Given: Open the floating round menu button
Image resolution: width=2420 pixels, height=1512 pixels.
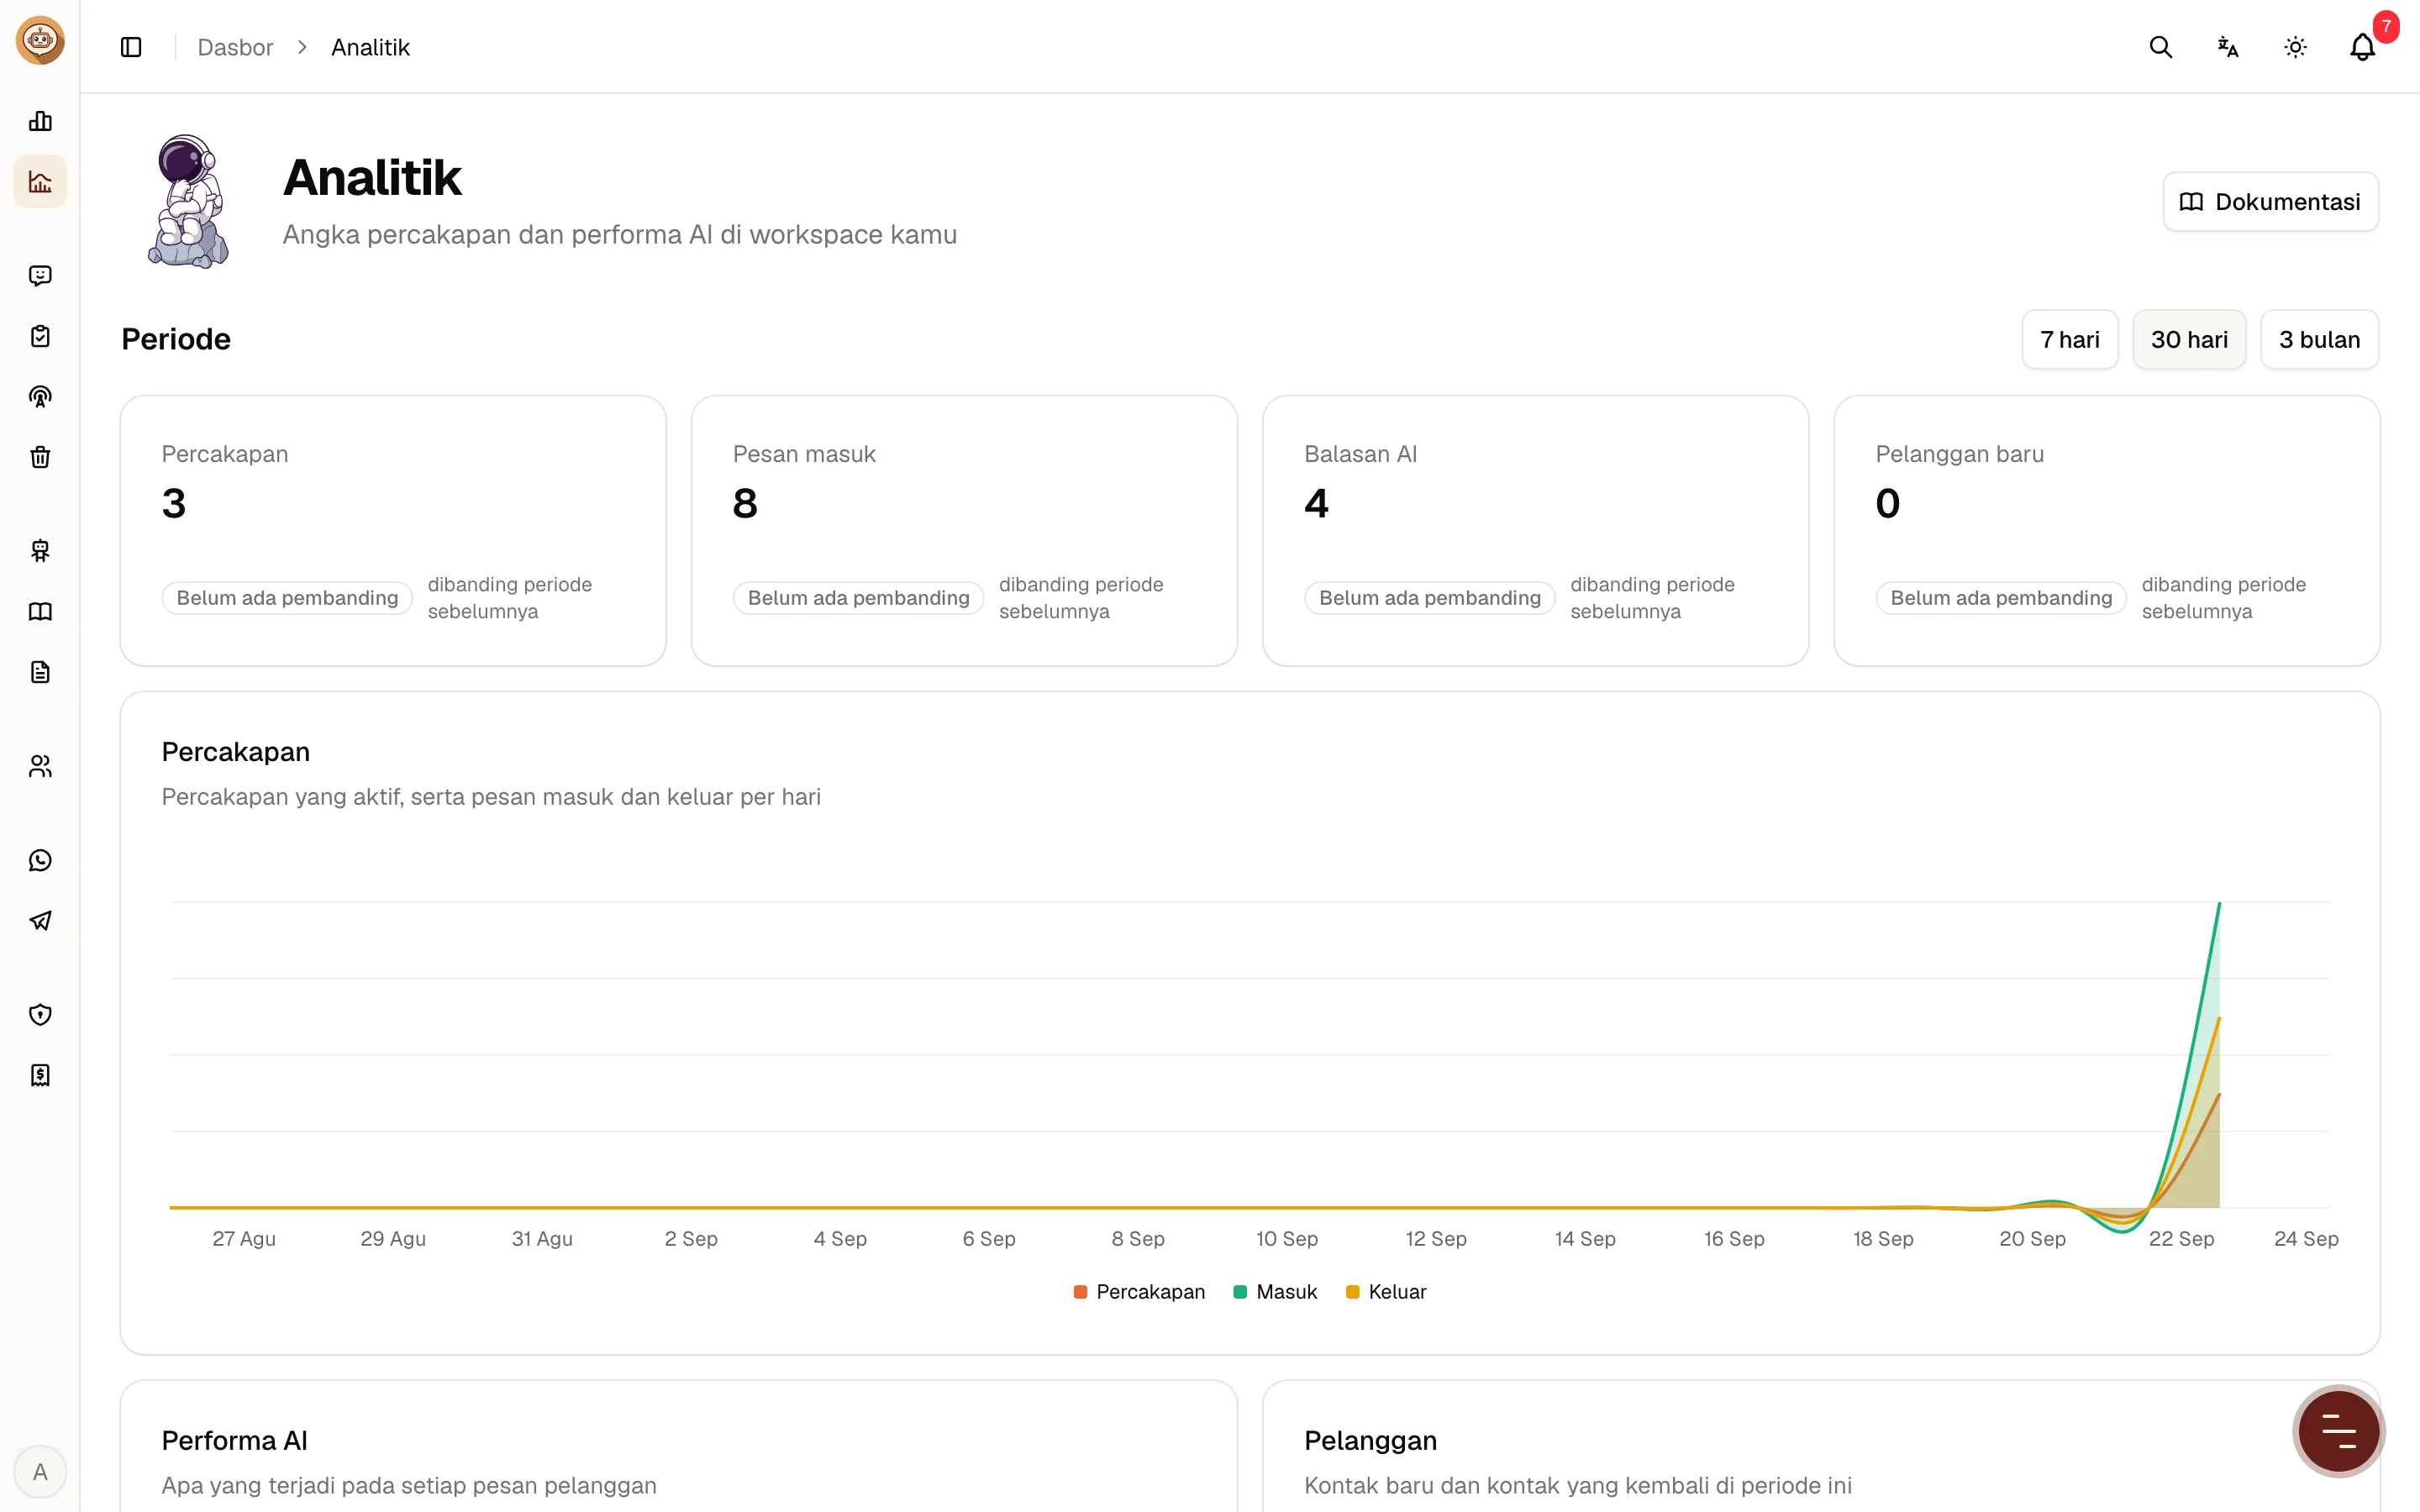Looking at the screenshot, I should (2338, 1431).
